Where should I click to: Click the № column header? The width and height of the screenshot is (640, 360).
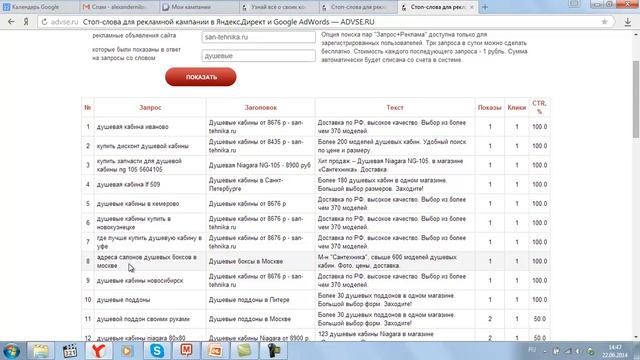(x=87, y=107)
